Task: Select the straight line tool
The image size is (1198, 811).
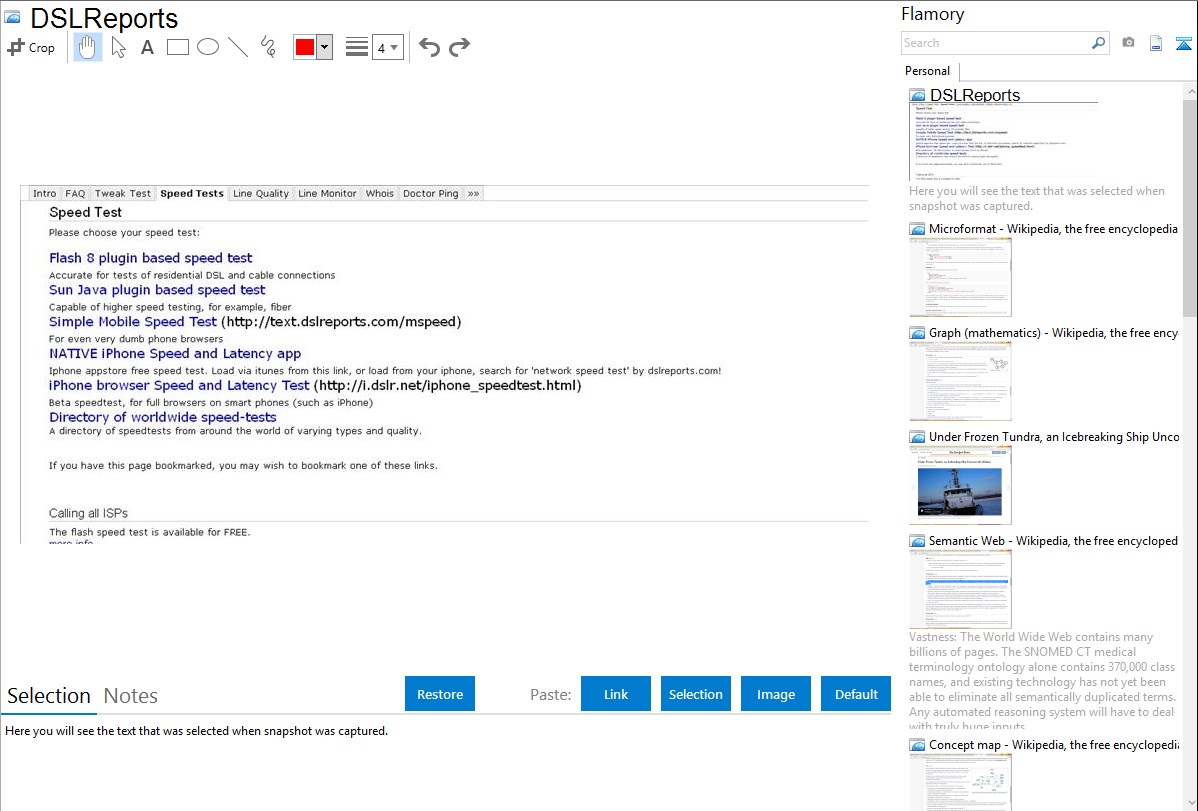Action: [238, 47]
